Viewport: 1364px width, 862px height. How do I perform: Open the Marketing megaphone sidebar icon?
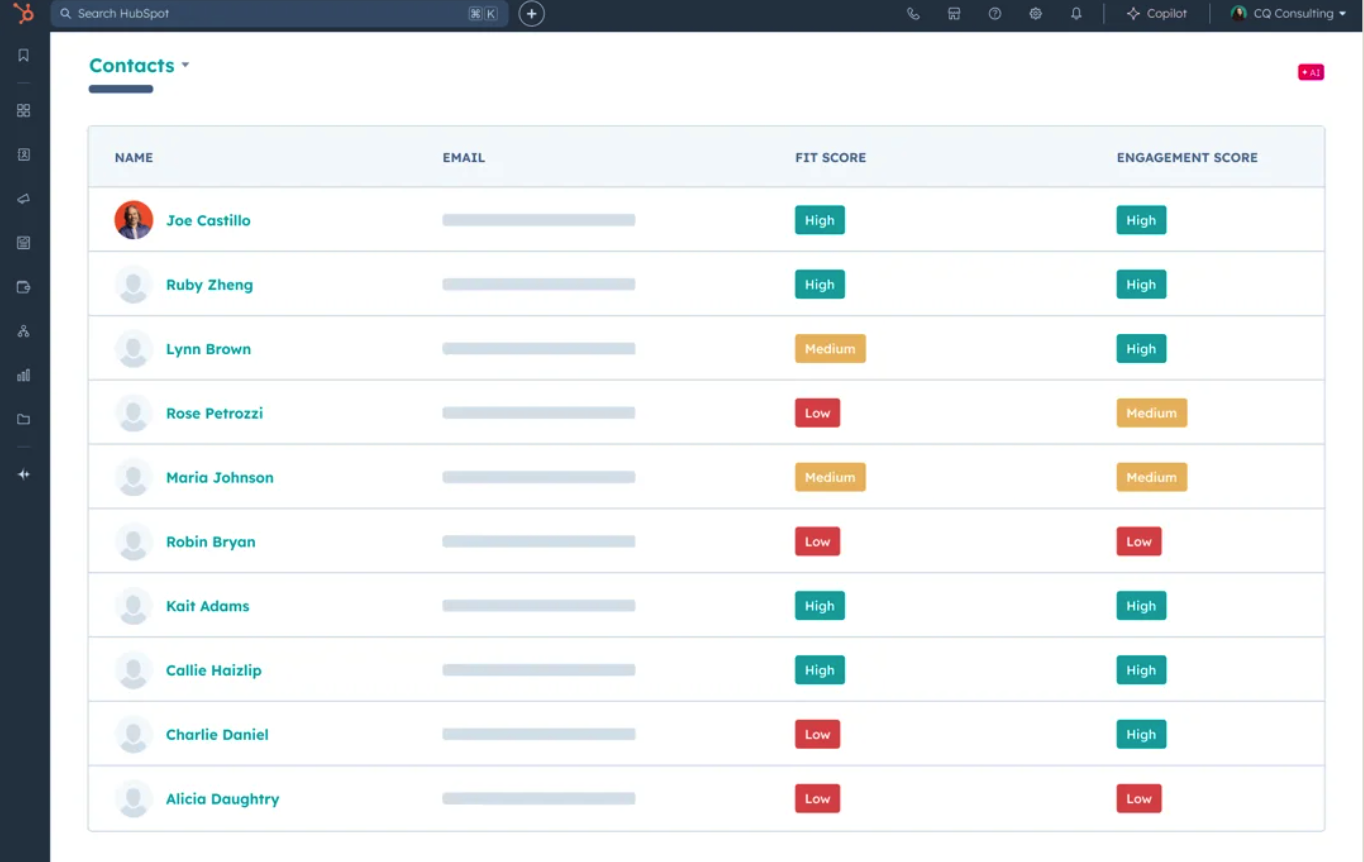click(x=24, y=199)
